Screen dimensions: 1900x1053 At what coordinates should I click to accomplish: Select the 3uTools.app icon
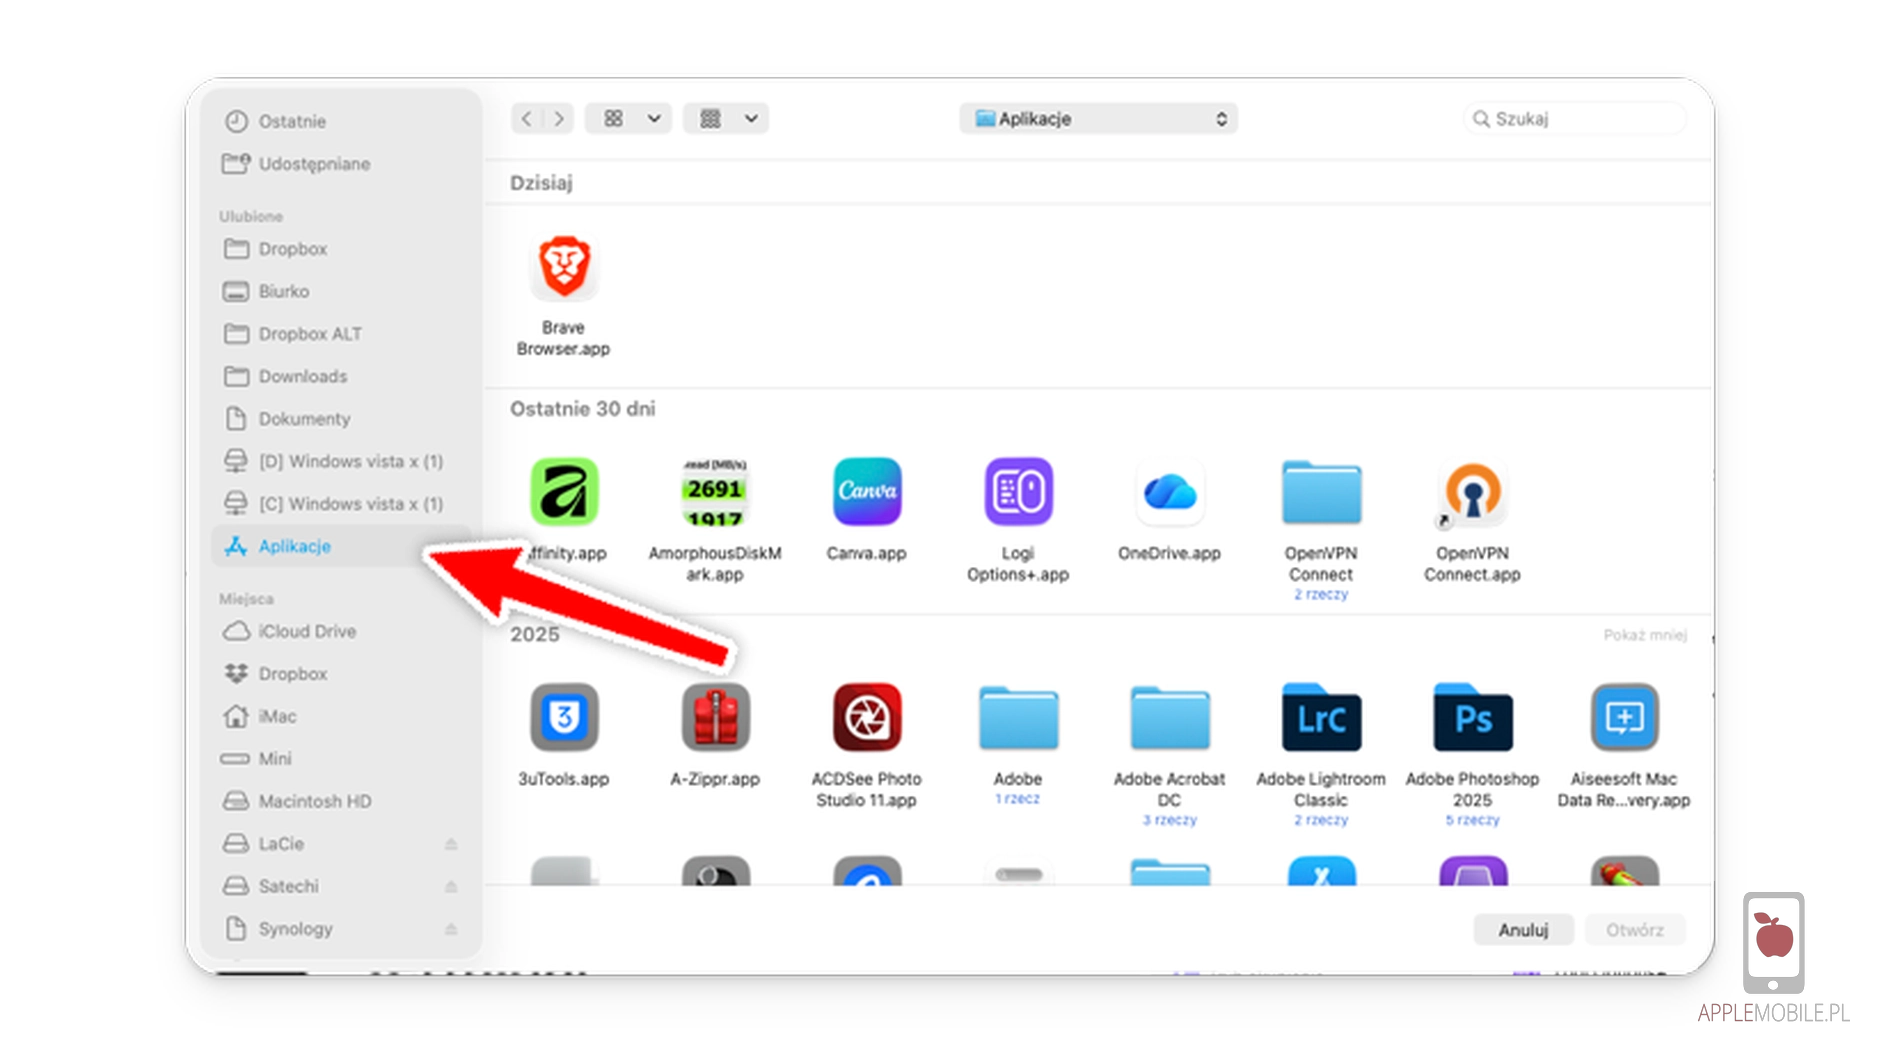pos(563,718)
